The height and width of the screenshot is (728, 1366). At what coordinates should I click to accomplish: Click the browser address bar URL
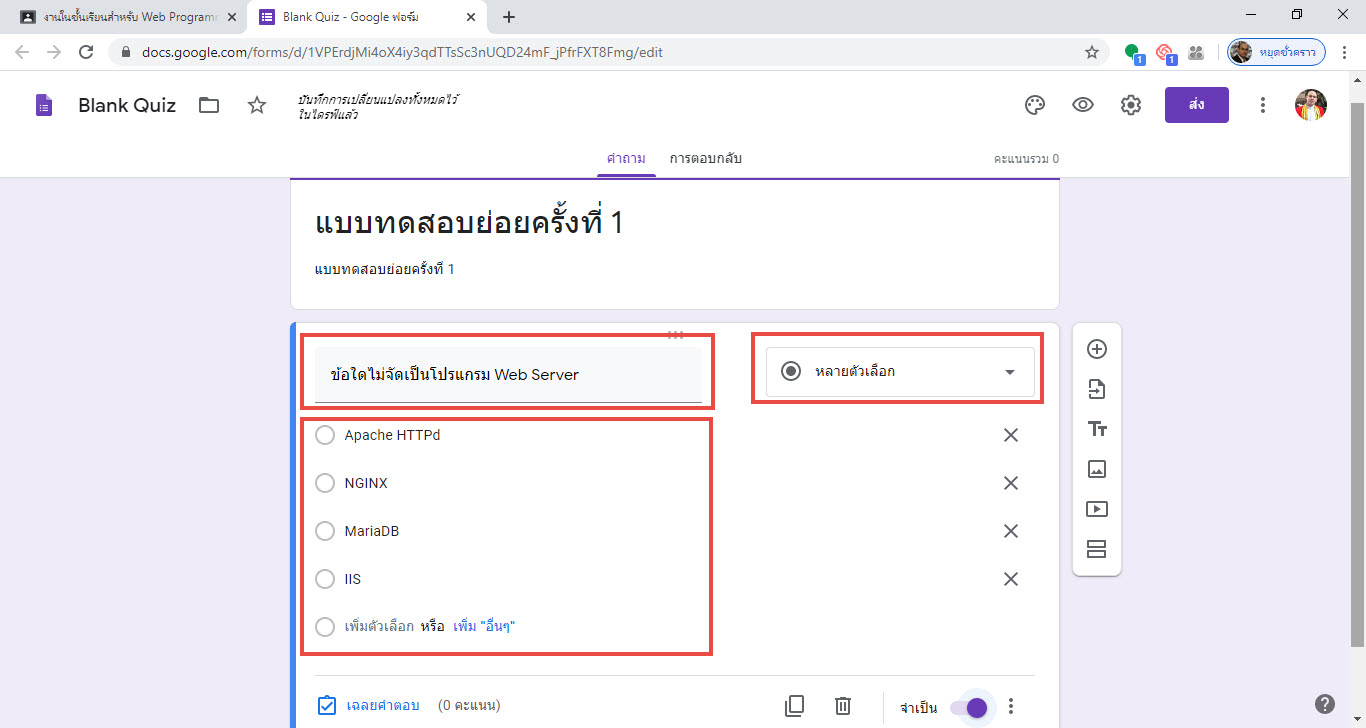(402, 52)
